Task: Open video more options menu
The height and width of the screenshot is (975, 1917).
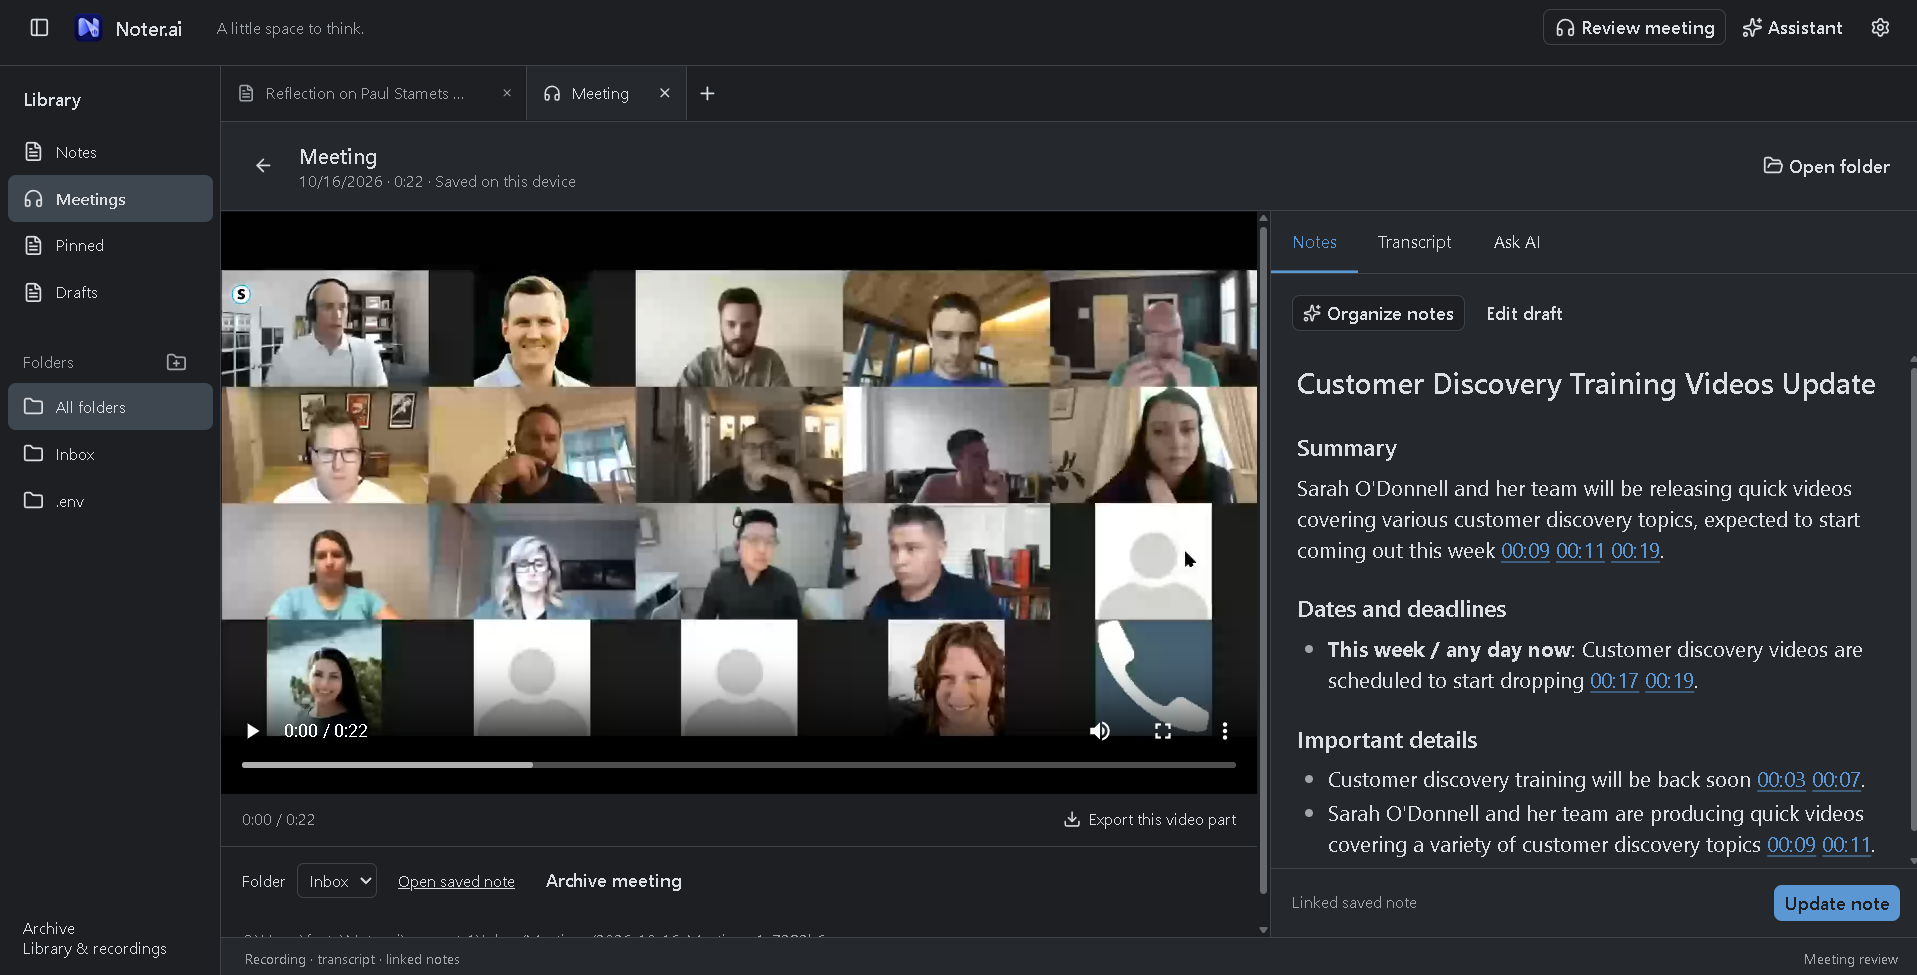Action: click(x=1225, y=731)
